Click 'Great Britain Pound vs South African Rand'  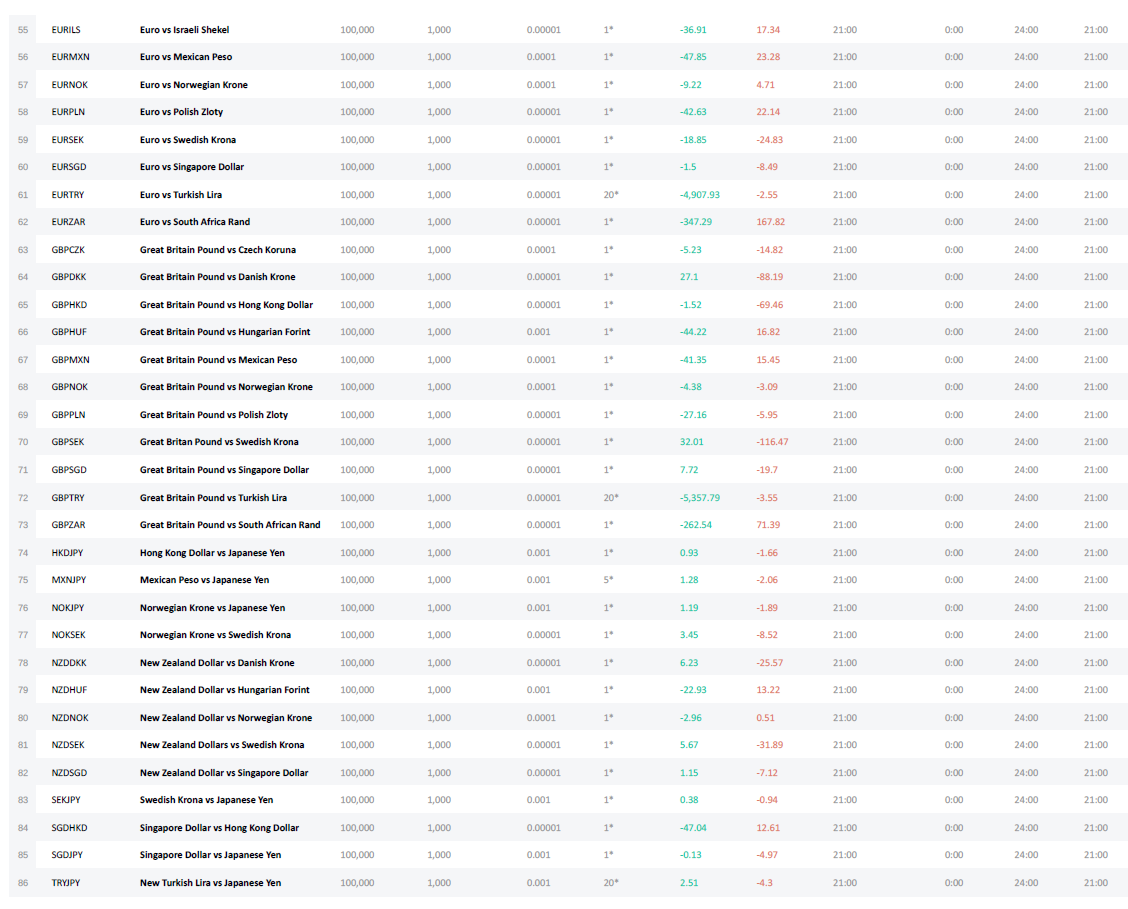pos(230,525)
